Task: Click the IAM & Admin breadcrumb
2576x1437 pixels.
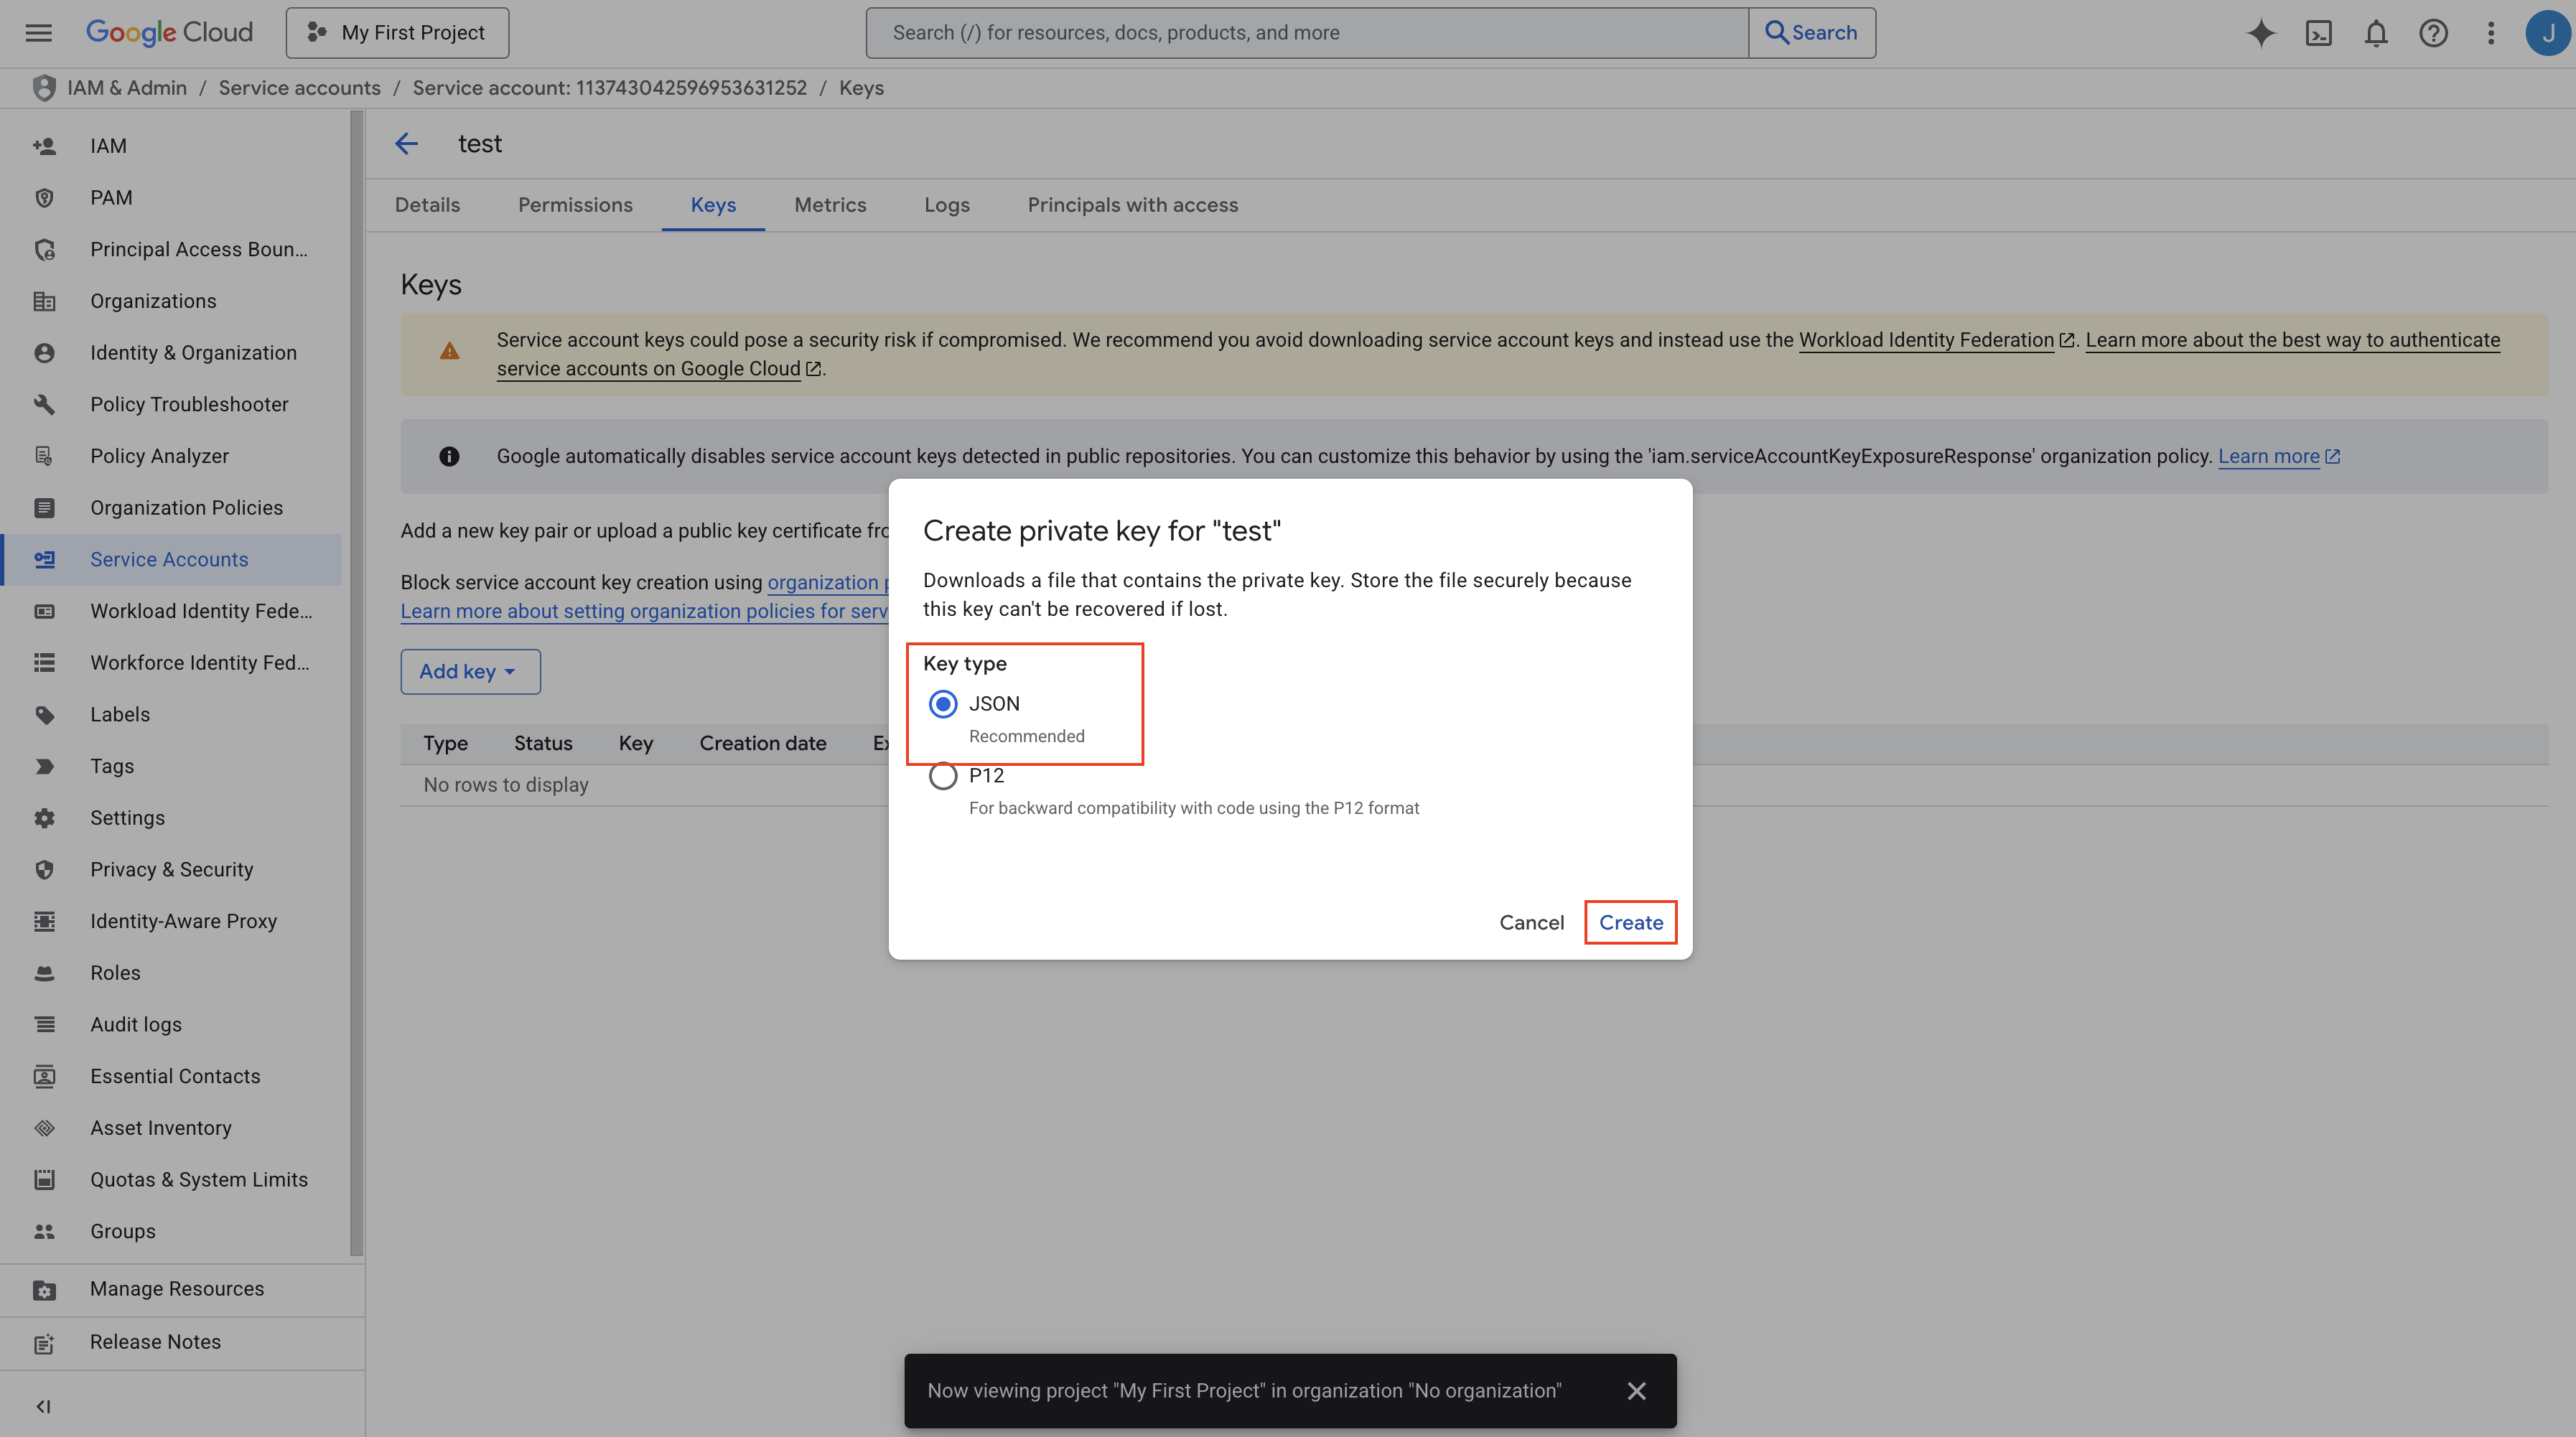Action: 127,88
